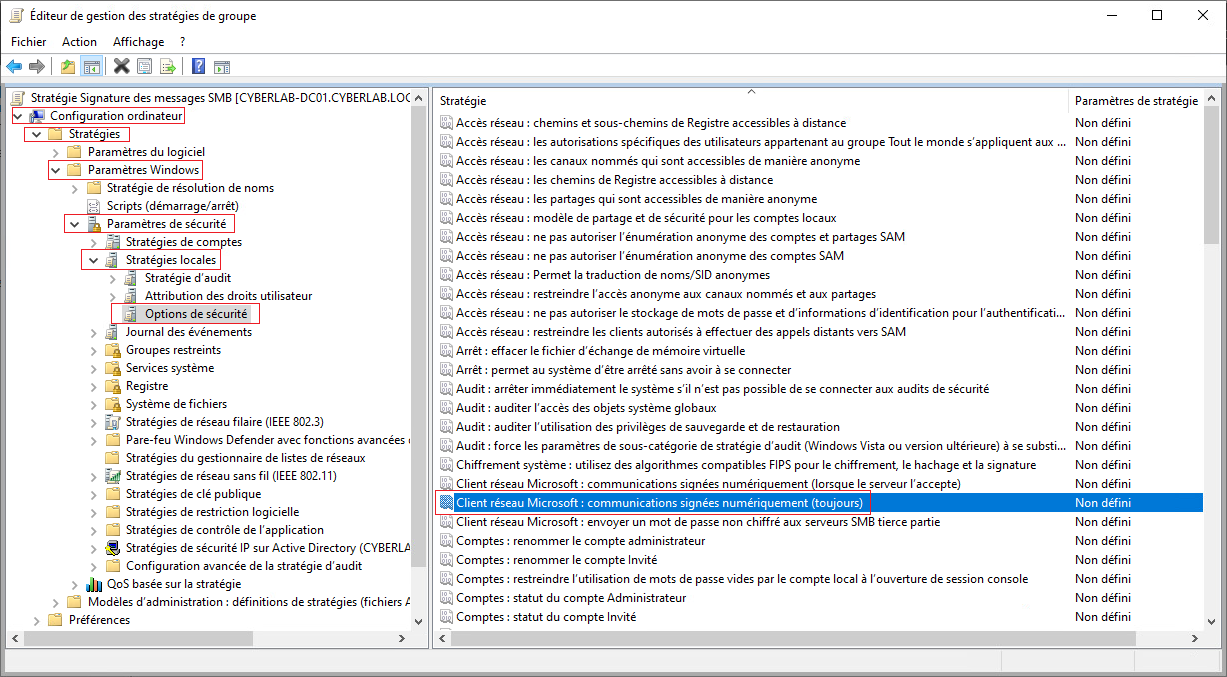
Task: Open Help with the question mark icon
Action: (x=198, y=67)
